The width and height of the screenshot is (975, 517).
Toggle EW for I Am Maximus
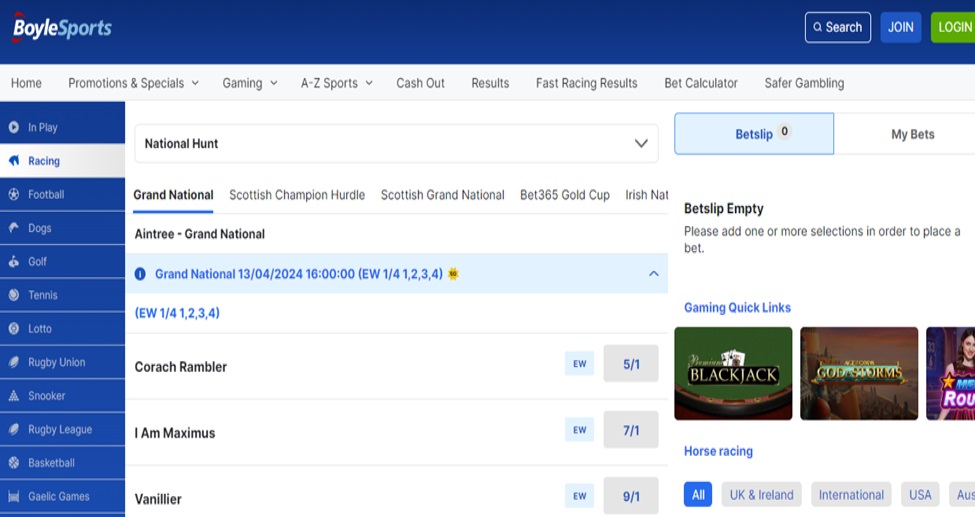point(579,430)
